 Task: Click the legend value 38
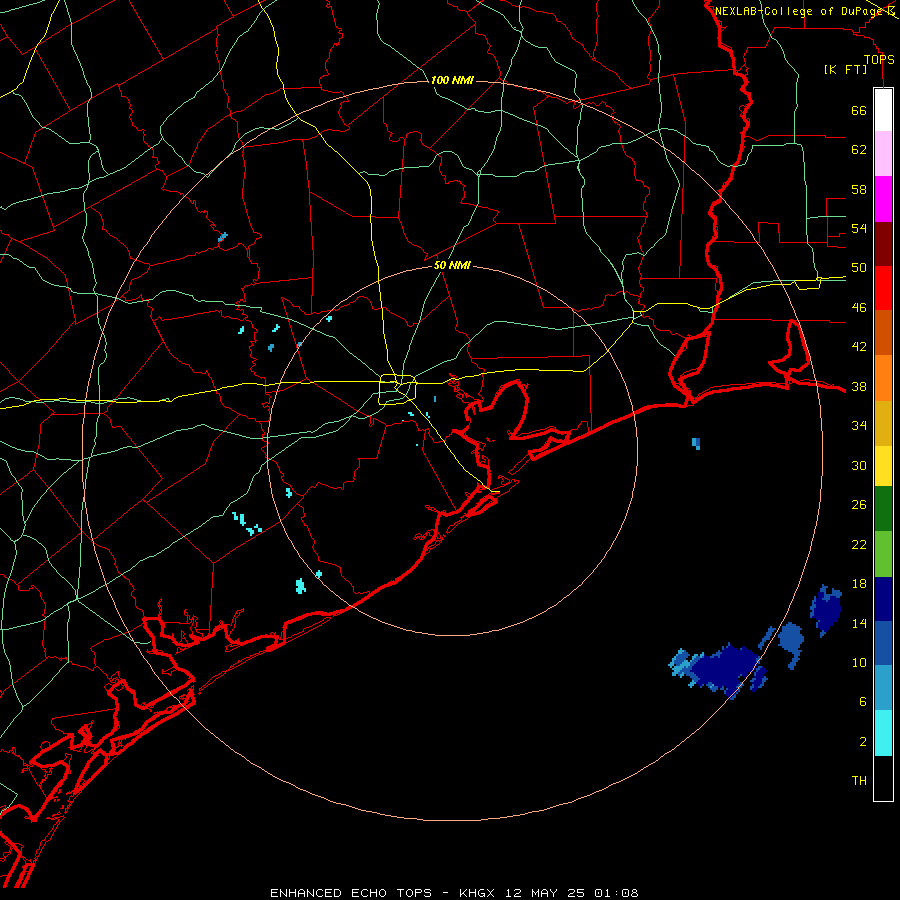[x=859, y=387]
